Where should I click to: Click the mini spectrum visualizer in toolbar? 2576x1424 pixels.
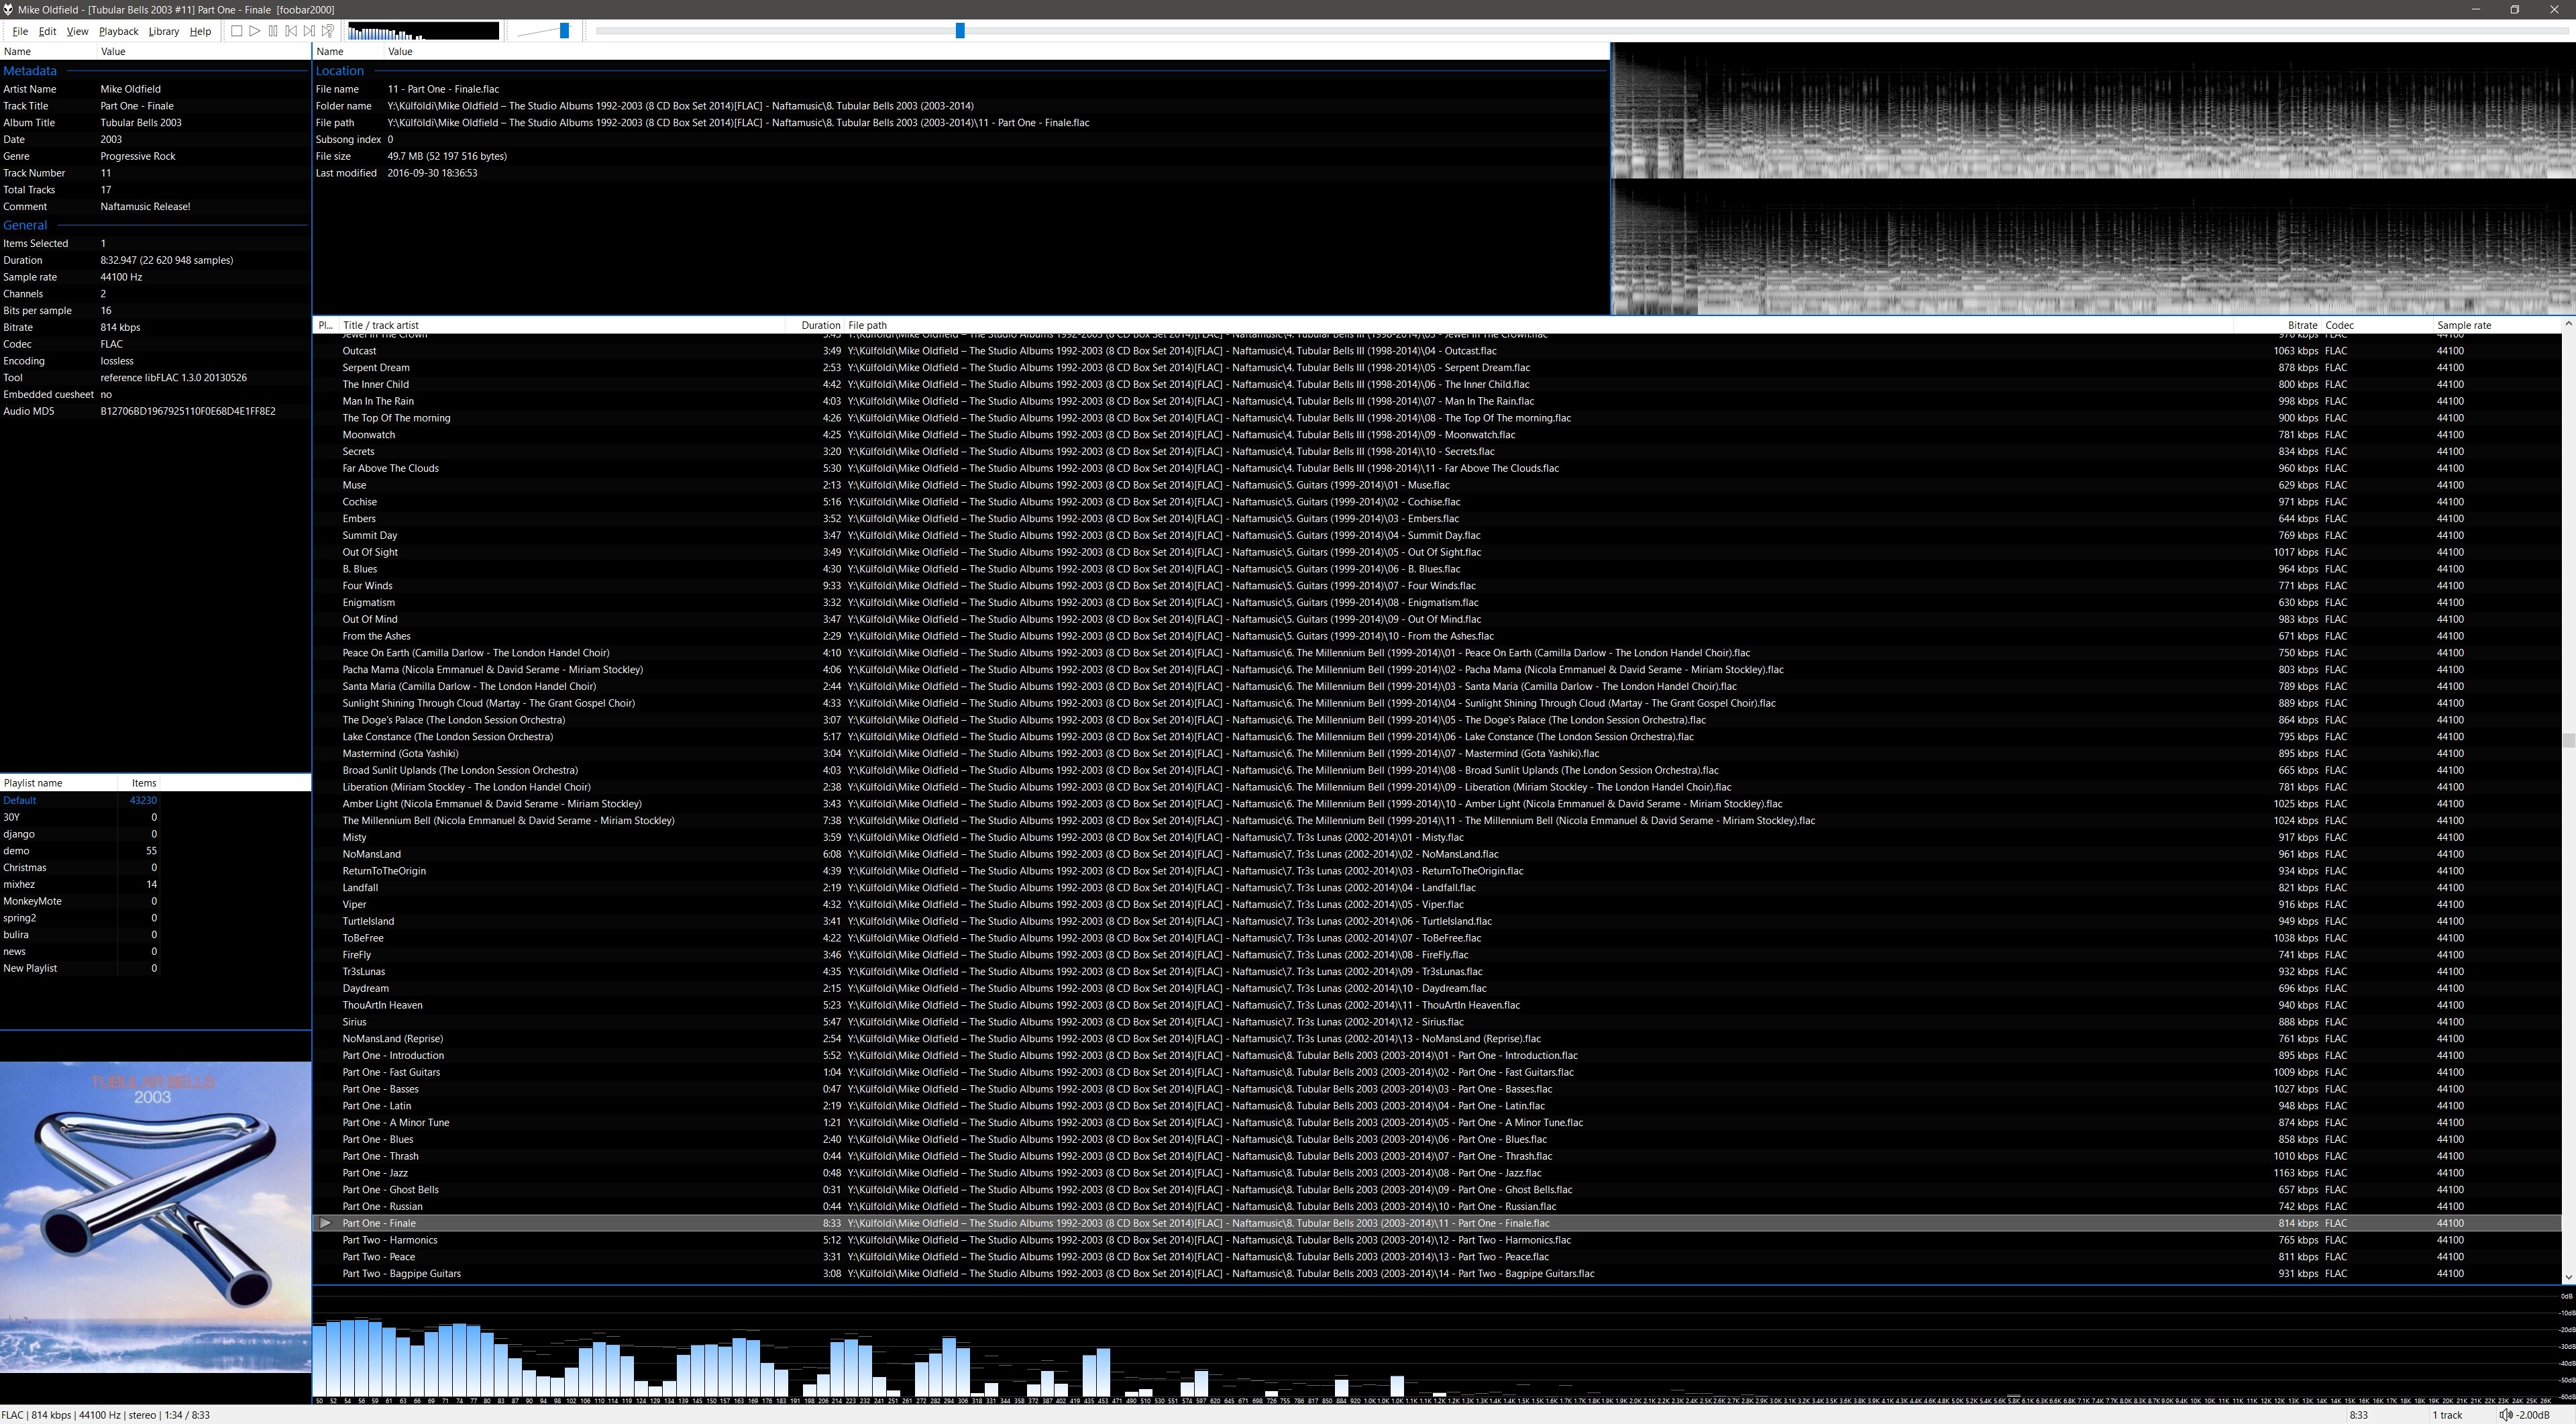[x=423, y=31]
